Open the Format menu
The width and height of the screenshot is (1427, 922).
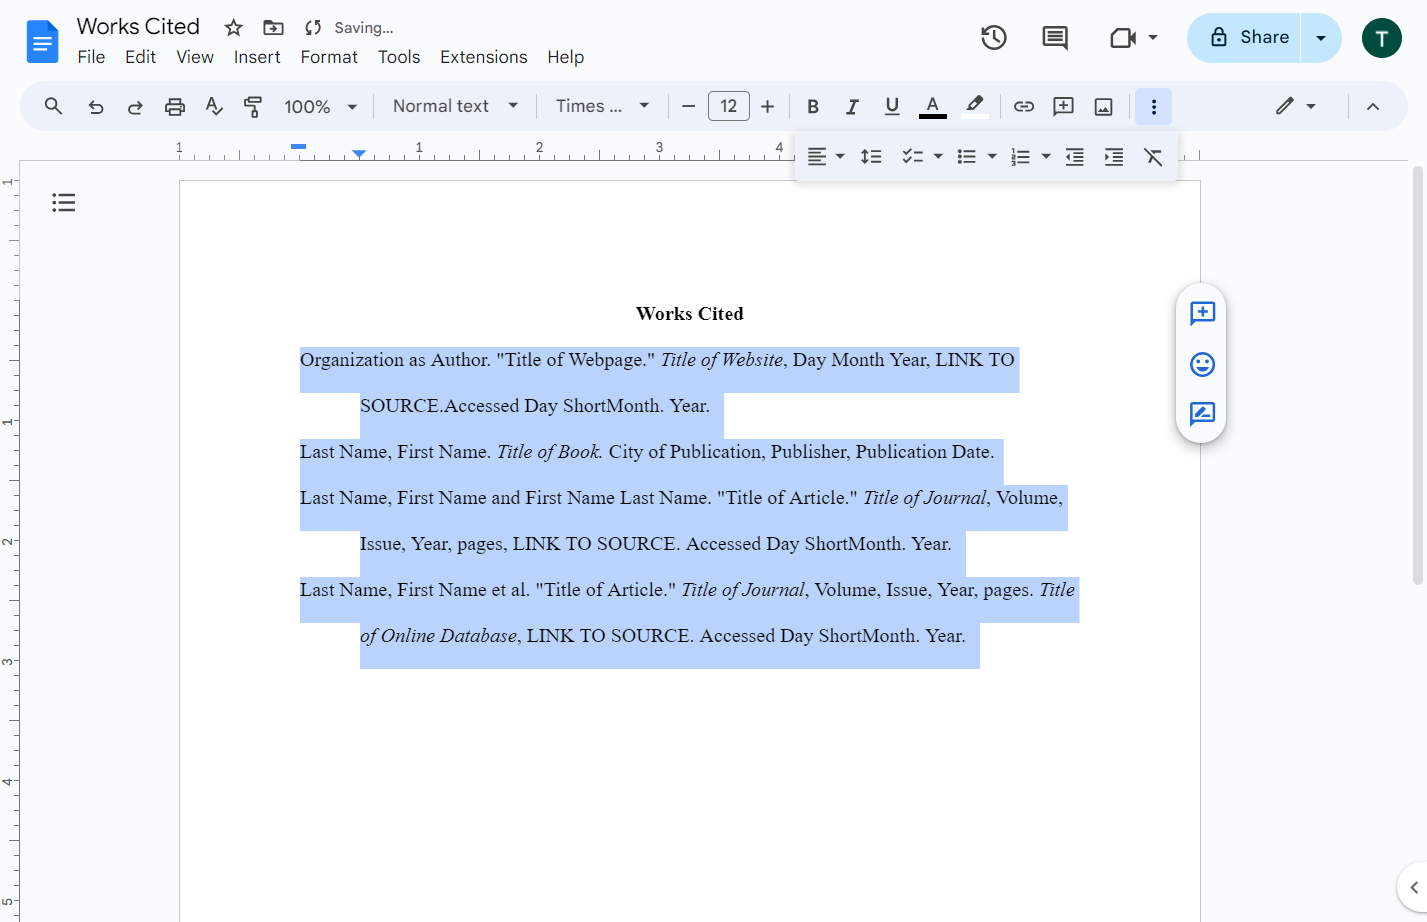pyautogui.click(x=329, y=57)
